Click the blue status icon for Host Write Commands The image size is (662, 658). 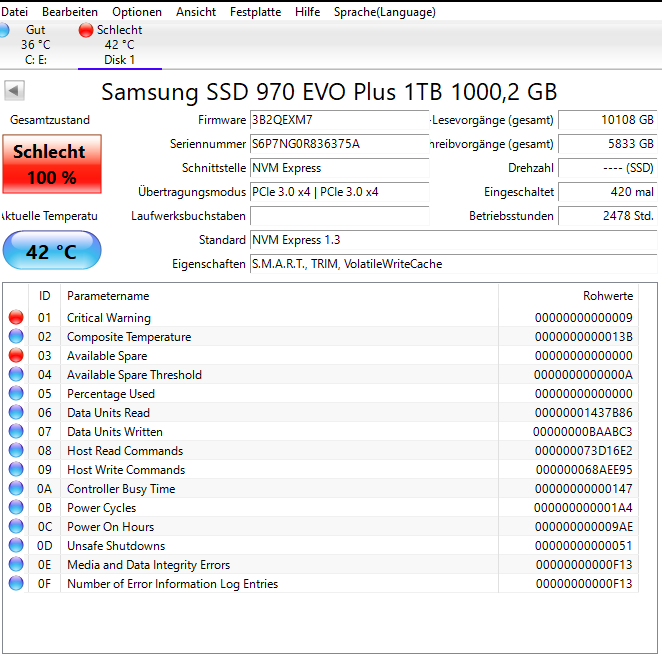click(16, 469)
